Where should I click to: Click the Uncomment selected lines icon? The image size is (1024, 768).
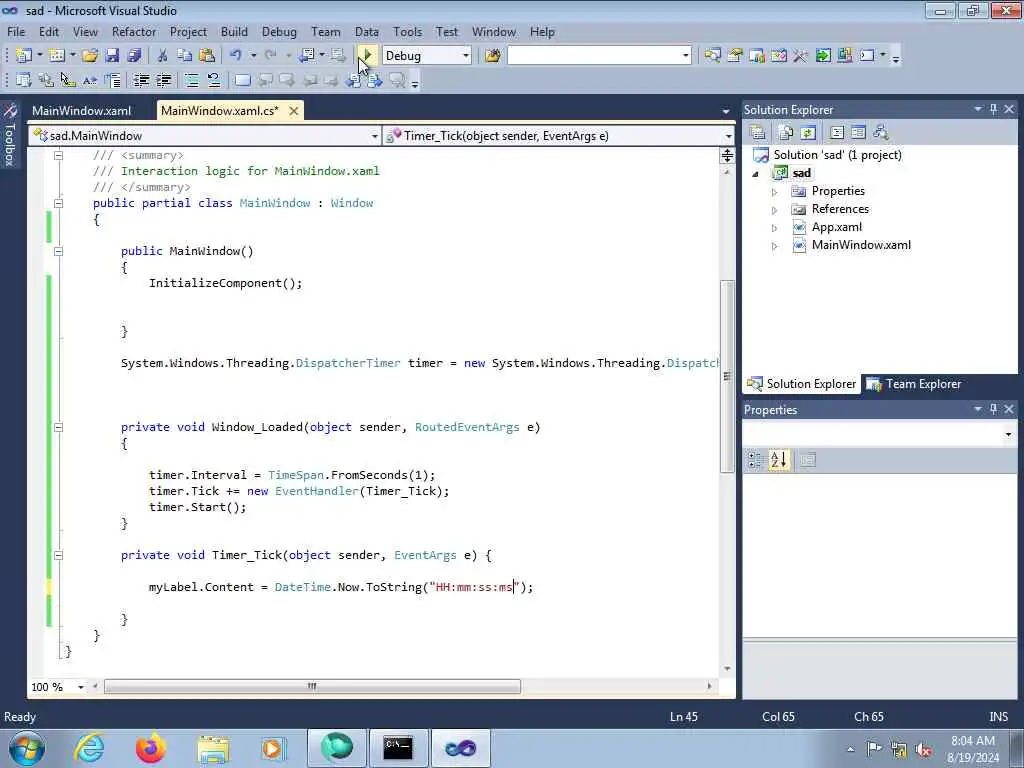pos(214,80)
